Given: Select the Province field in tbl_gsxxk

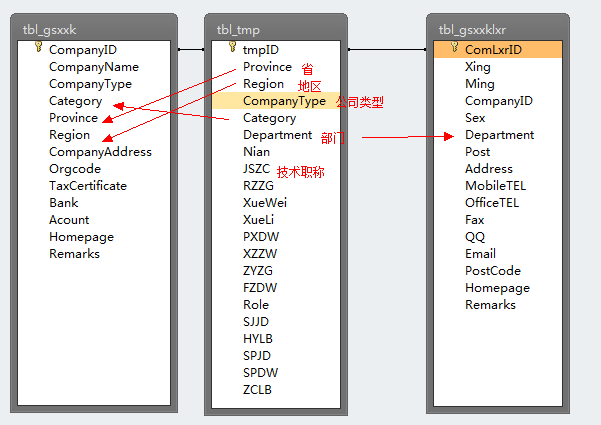Looking at the screenshot, I should click(74, 118).
